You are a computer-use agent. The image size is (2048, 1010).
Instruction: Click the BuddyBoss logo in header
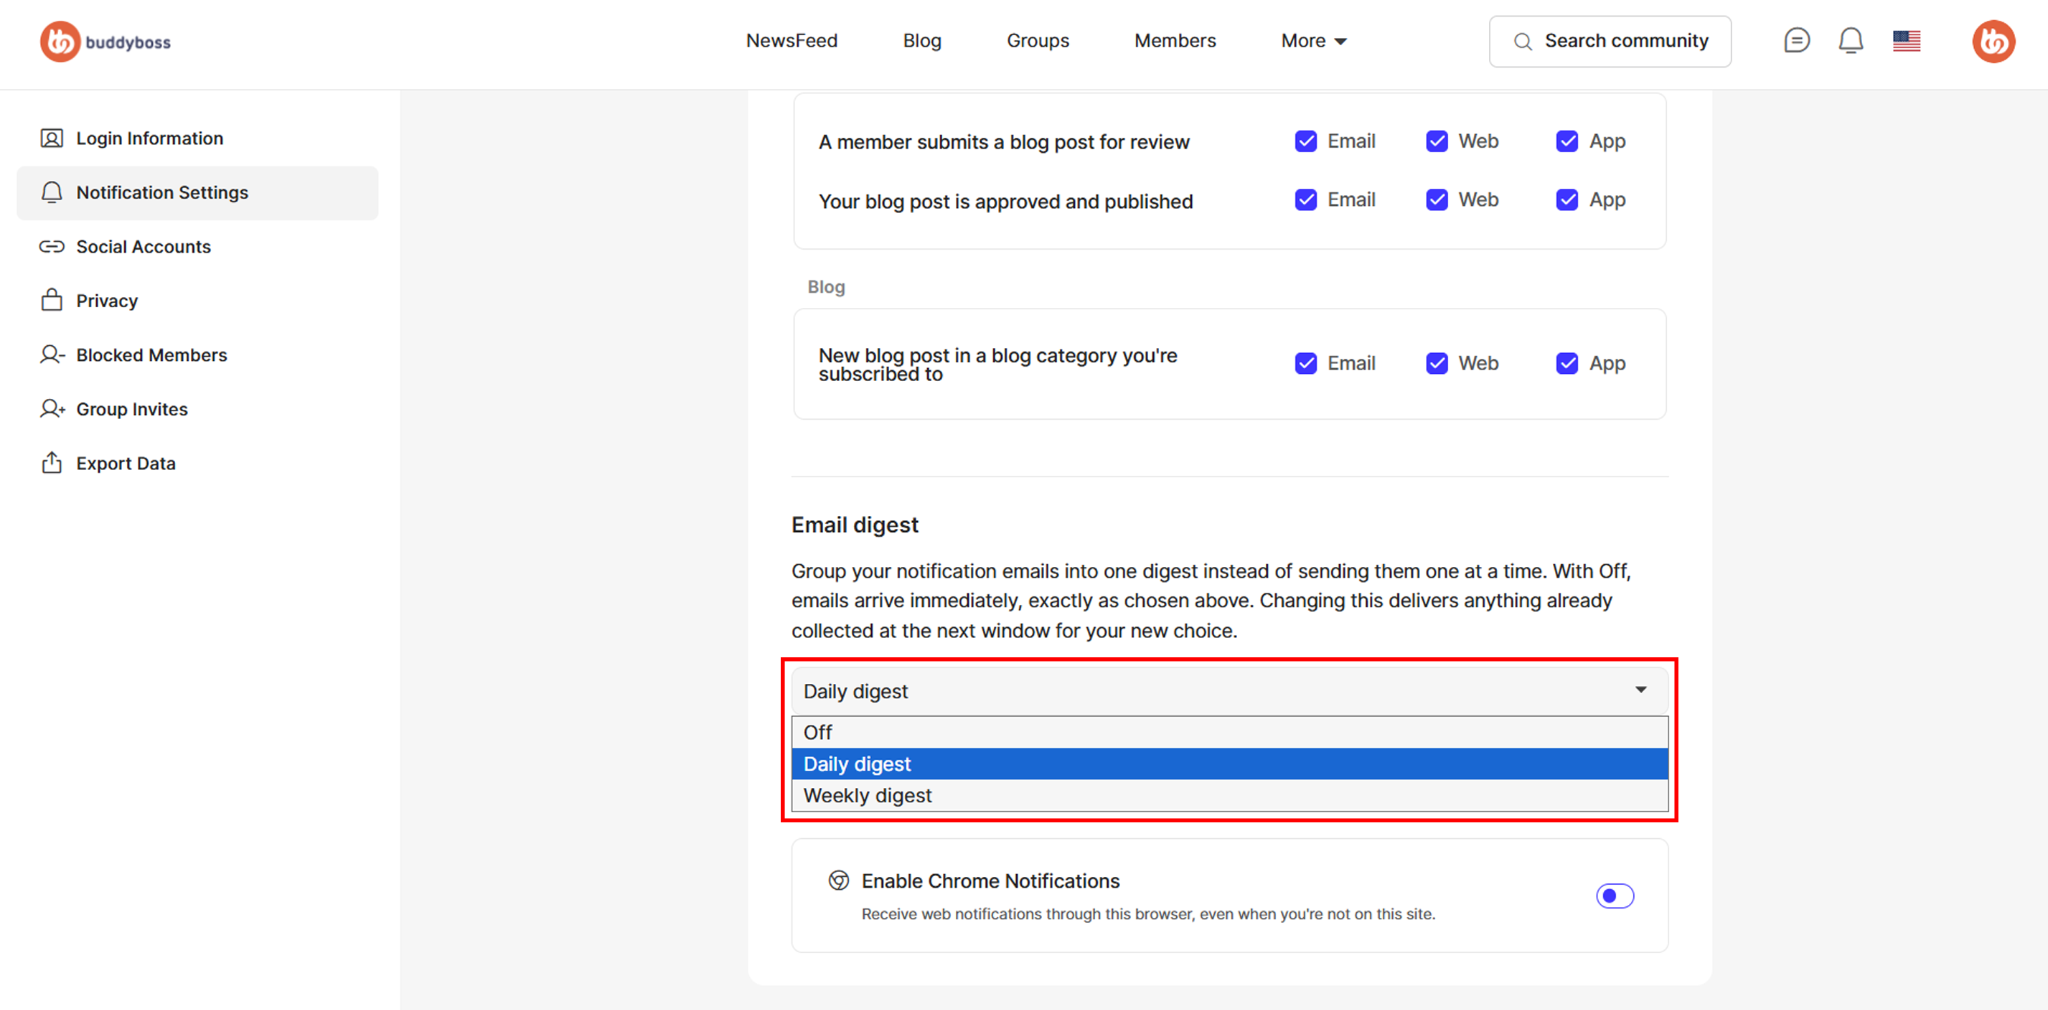106,42
